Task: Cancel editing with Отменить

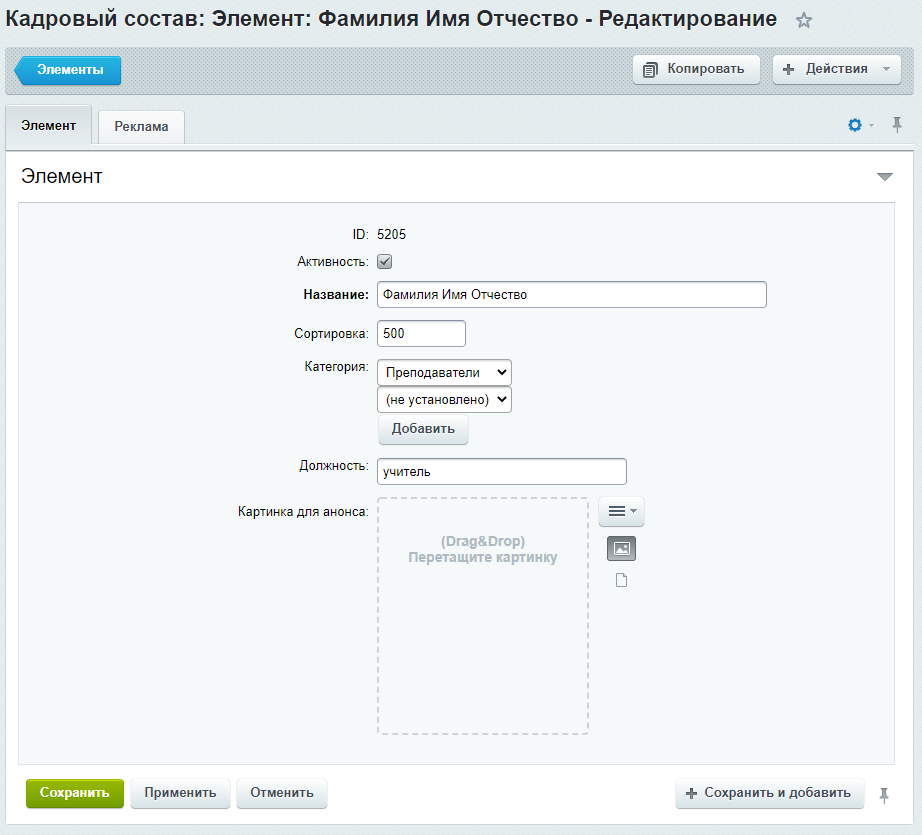Action: point(282,793)
